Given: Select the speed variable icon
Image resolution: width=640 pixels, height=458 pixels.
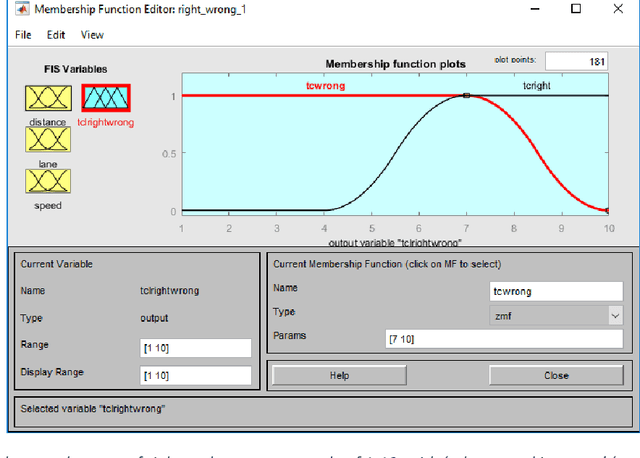Looking at the screenshot, I should pyautogui.click(x=46, y=181).
